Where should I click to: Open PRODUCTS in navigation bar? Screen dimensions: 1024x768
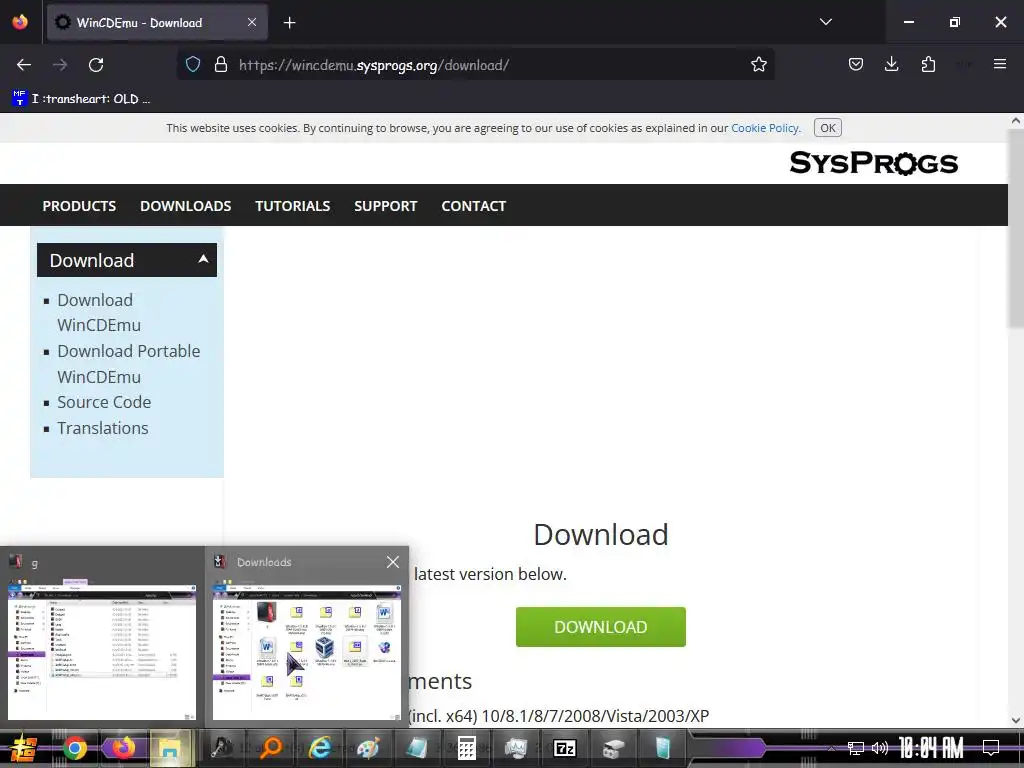pyautogui.click(x=79, y=206)
